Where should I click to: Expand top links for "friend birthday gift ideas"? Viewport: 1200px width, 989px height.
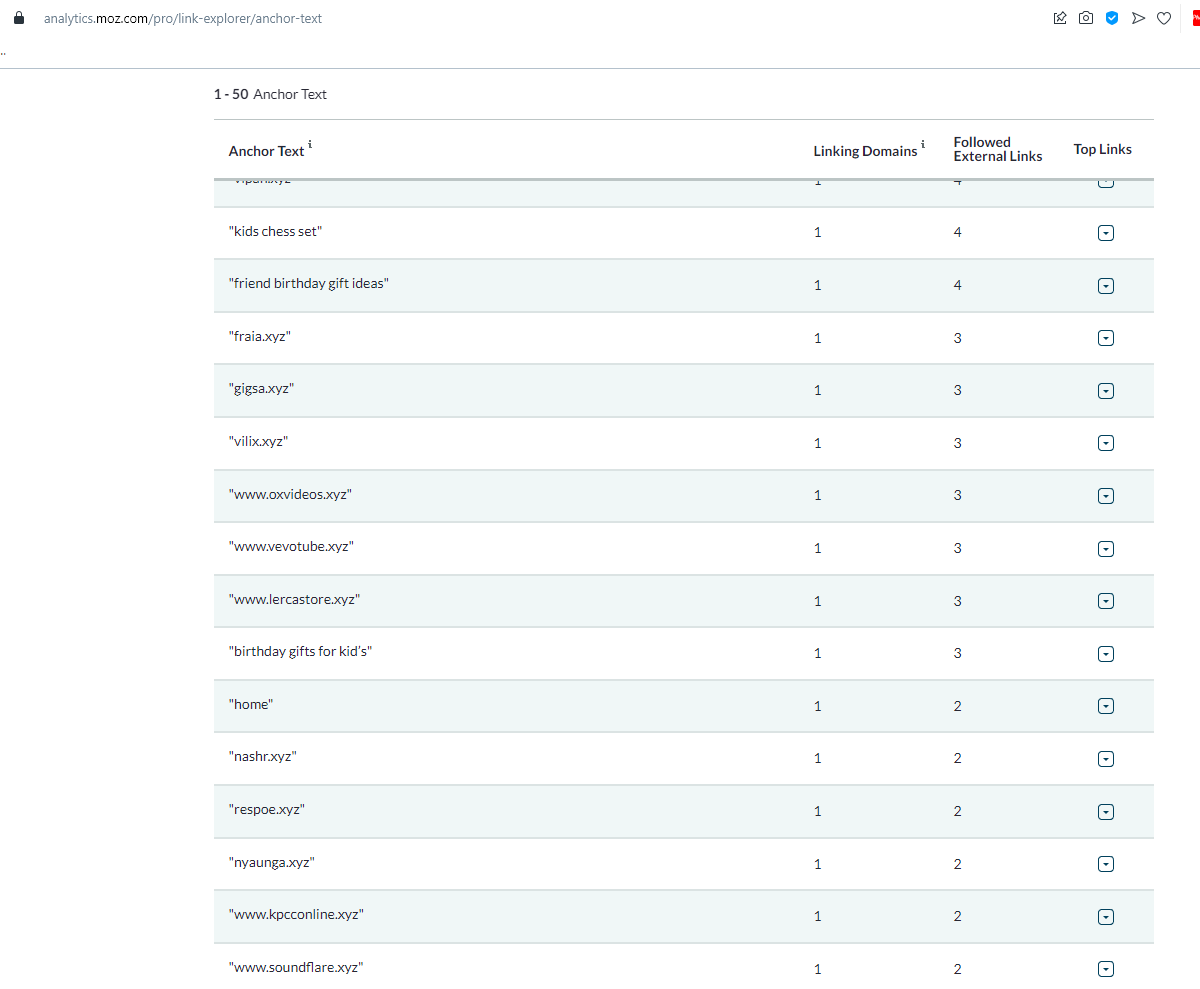[x=1105, y=286]
